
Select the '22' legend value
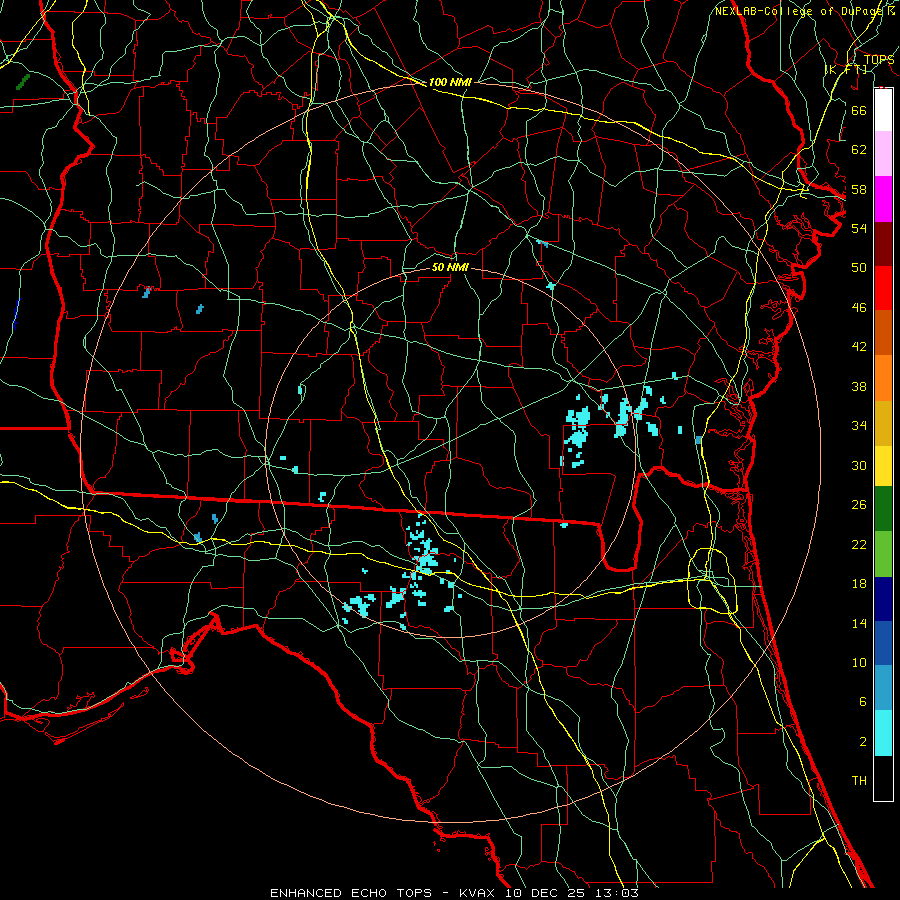(x=859, y=544)
